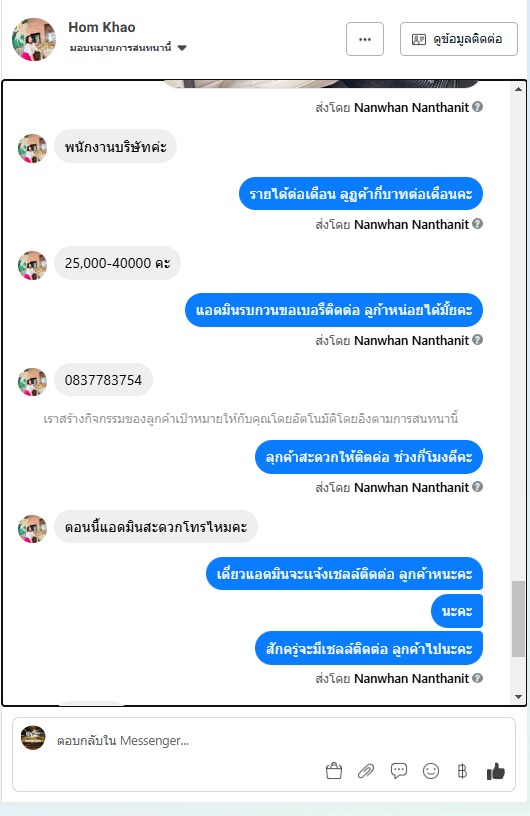This screenshot has height=816, width=530.
Task: Click the scrollbar down arrow
Action: point(518,697)
